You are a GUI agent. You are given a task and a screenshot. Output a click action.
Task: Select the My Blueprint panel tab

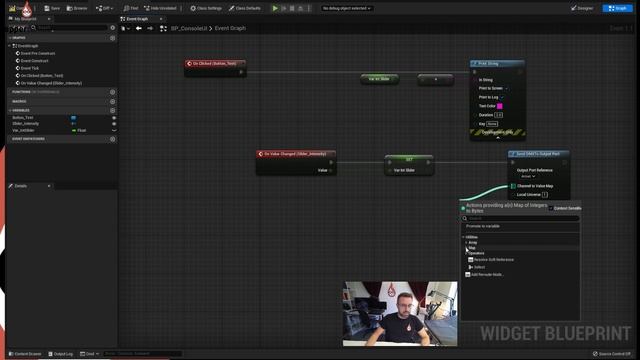25,19
